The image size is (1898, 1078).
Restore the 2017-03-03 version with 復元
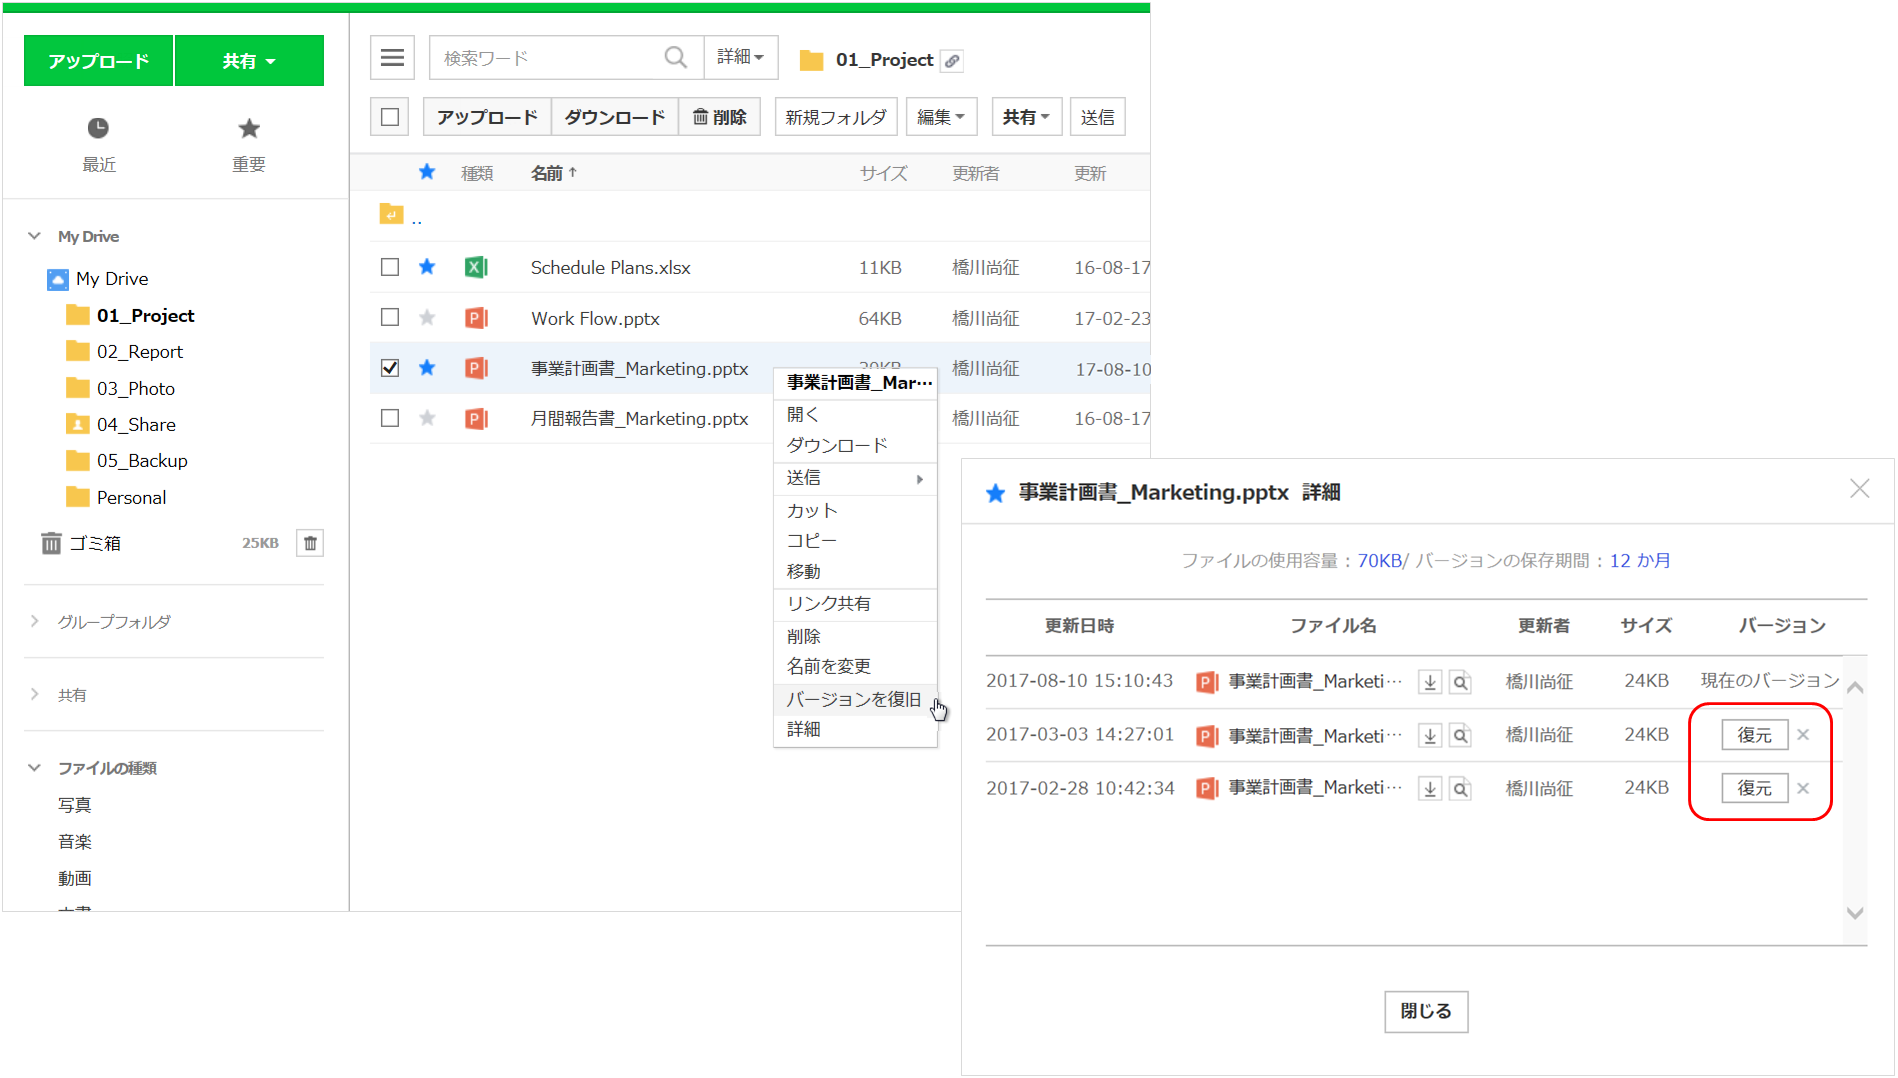[1754, 735]
